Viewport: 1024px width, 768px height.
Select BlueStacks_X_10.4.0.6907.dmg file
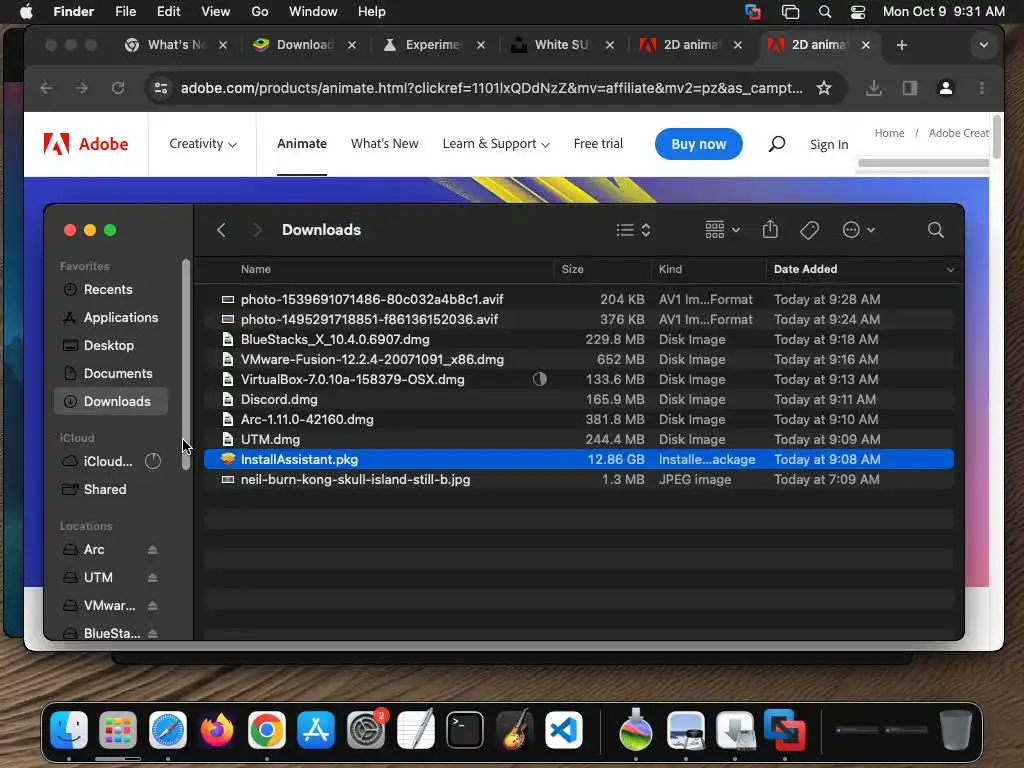coord(579,340)
